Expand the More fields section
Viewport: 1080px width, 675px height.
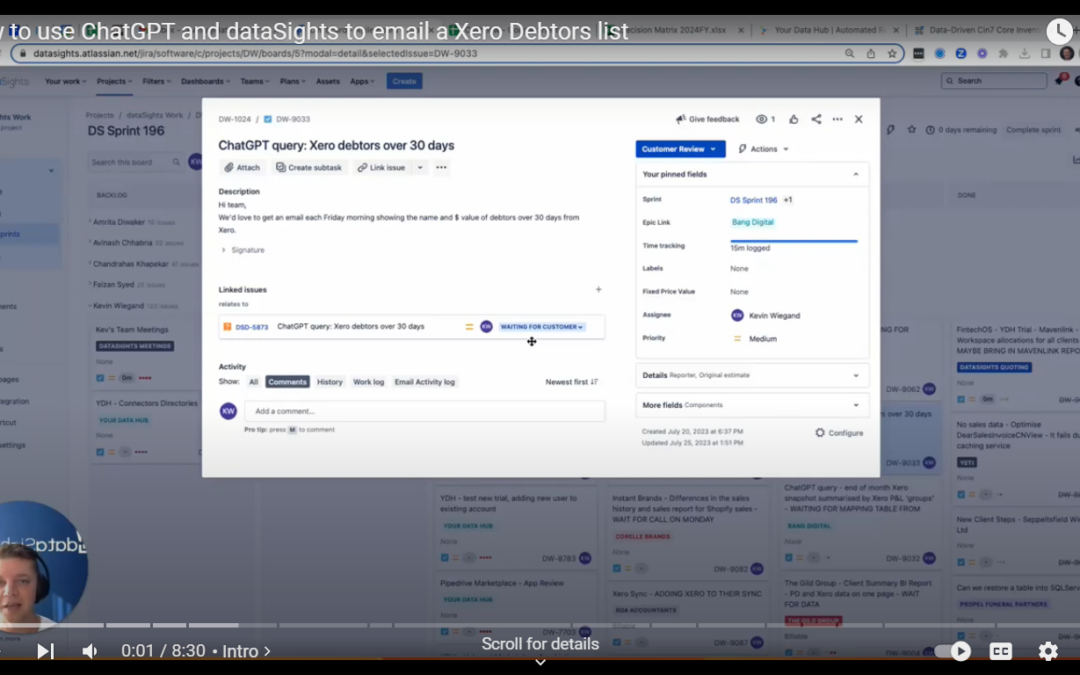pos(752,405)
